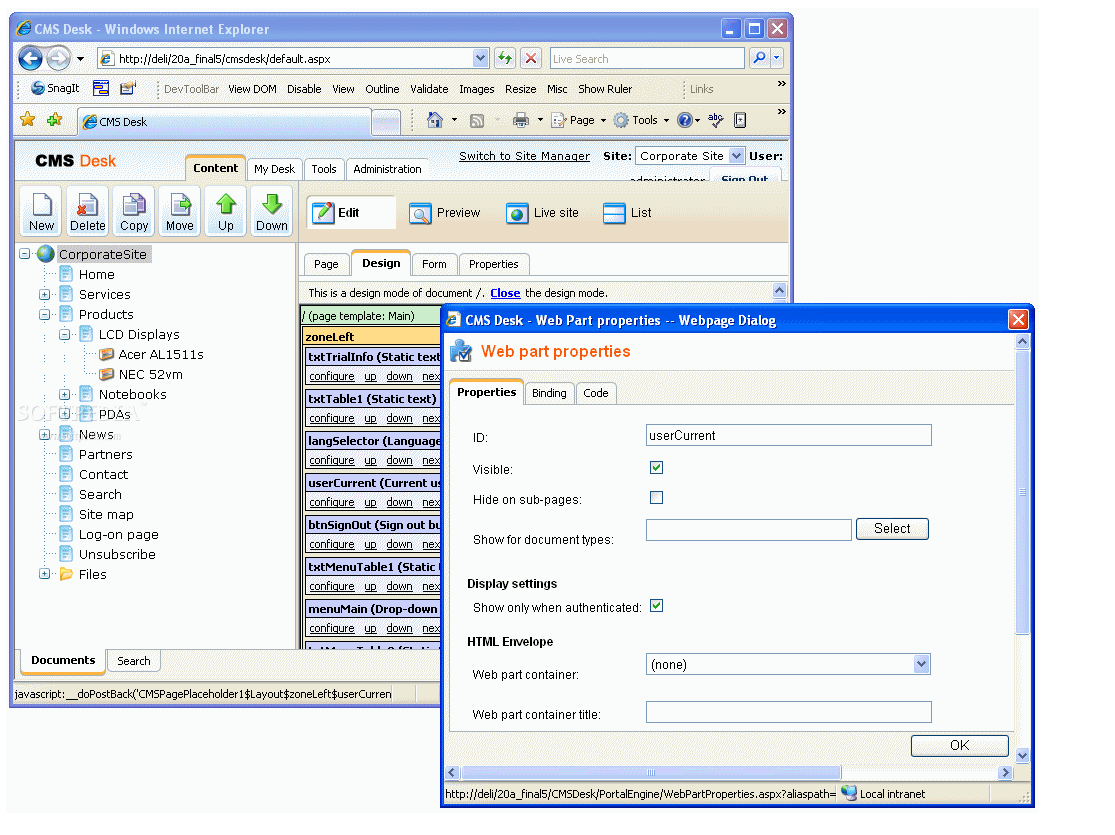Open the Web part container dropdown
The image size is (1115, 835).
(921, 664)
